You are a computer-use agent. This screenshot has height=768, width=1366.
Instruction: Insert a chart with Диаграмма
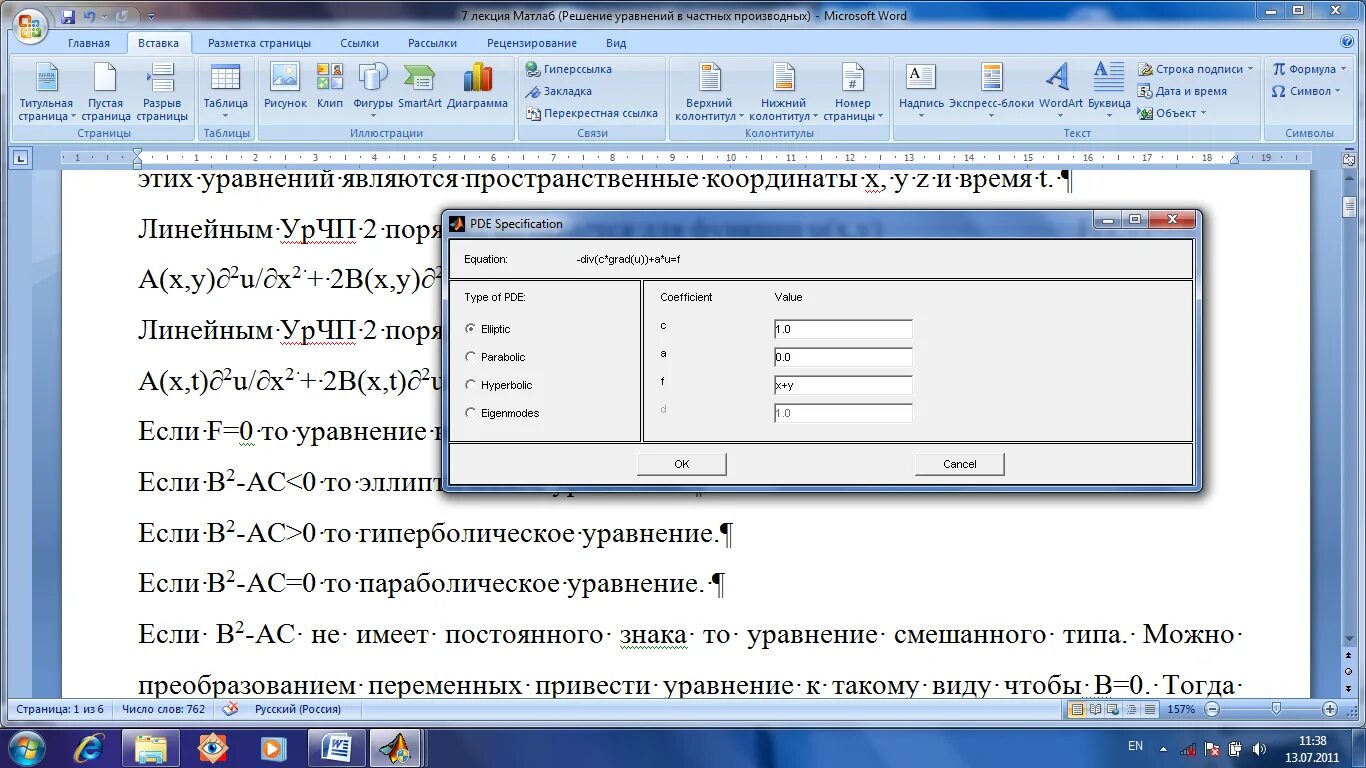tap(477, 87)
